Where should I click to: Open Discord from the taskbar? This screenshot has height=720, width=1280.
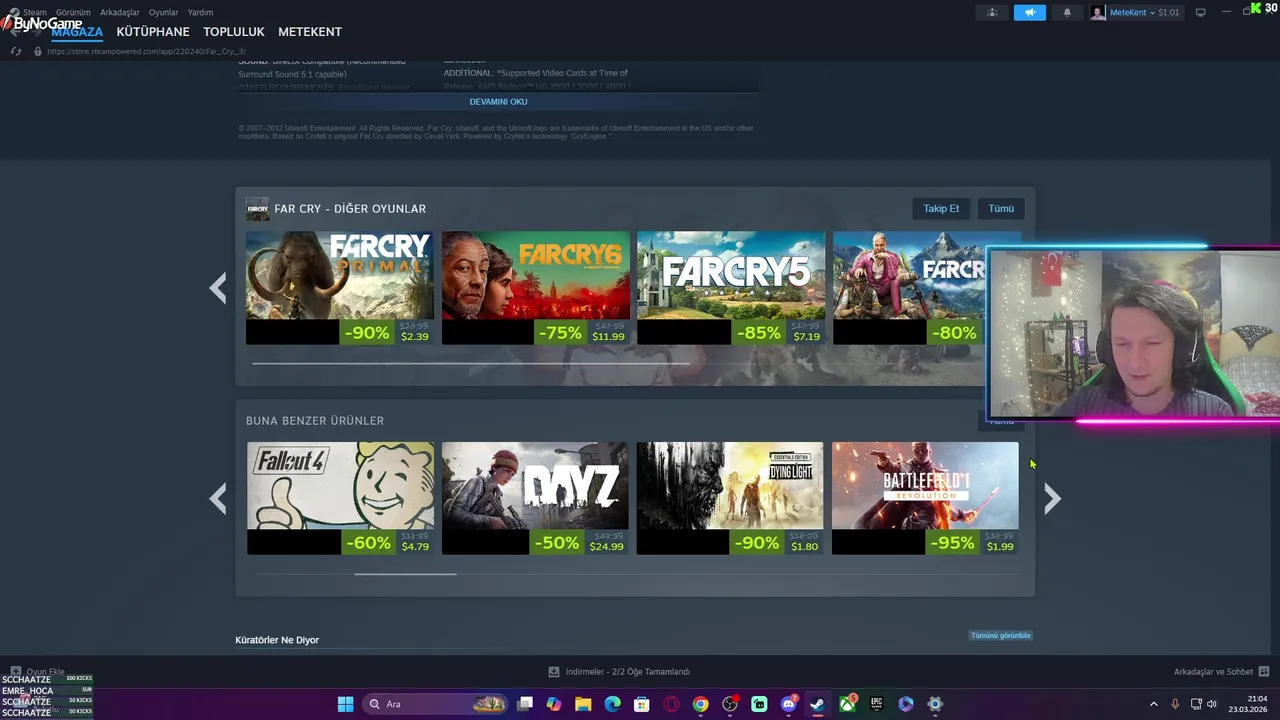coord(788,704)
